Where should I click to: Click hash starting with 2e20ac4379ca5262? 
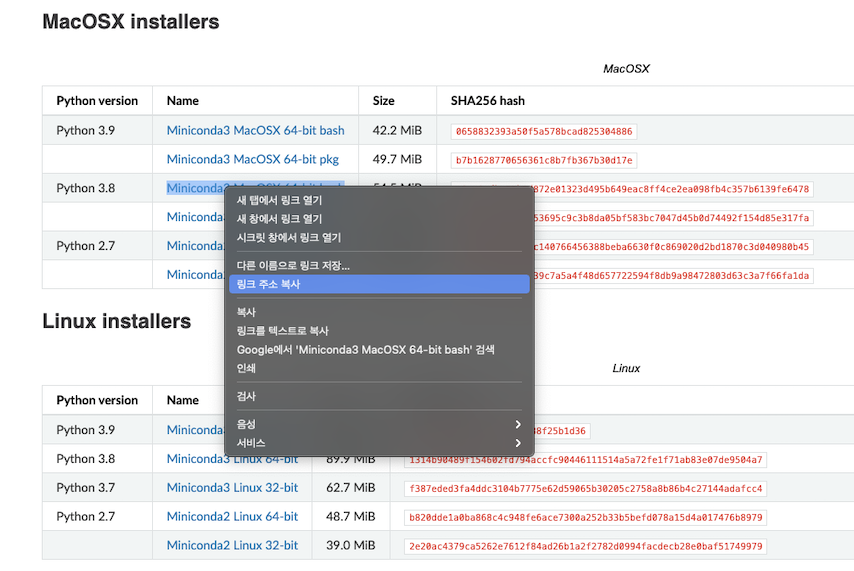[x=585, y=546]
